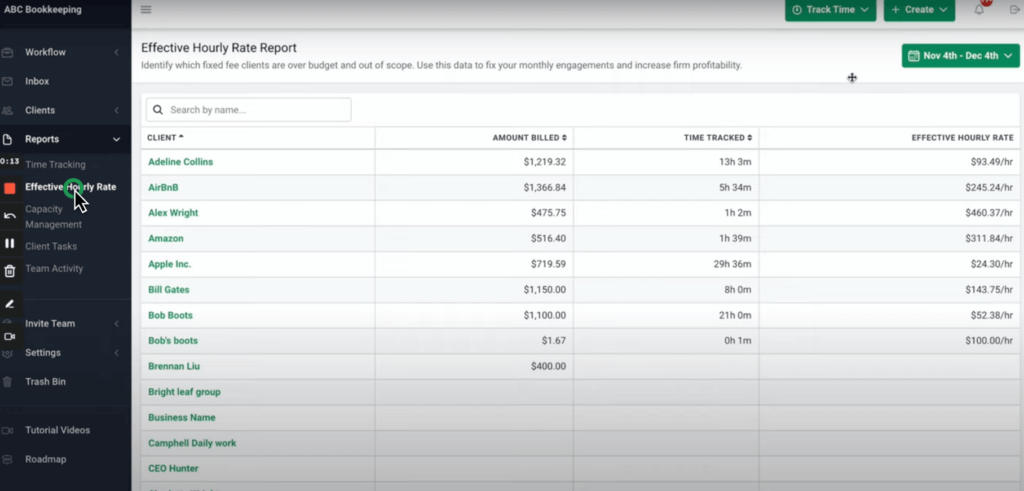Open Client Tasks report

[51, 246]
